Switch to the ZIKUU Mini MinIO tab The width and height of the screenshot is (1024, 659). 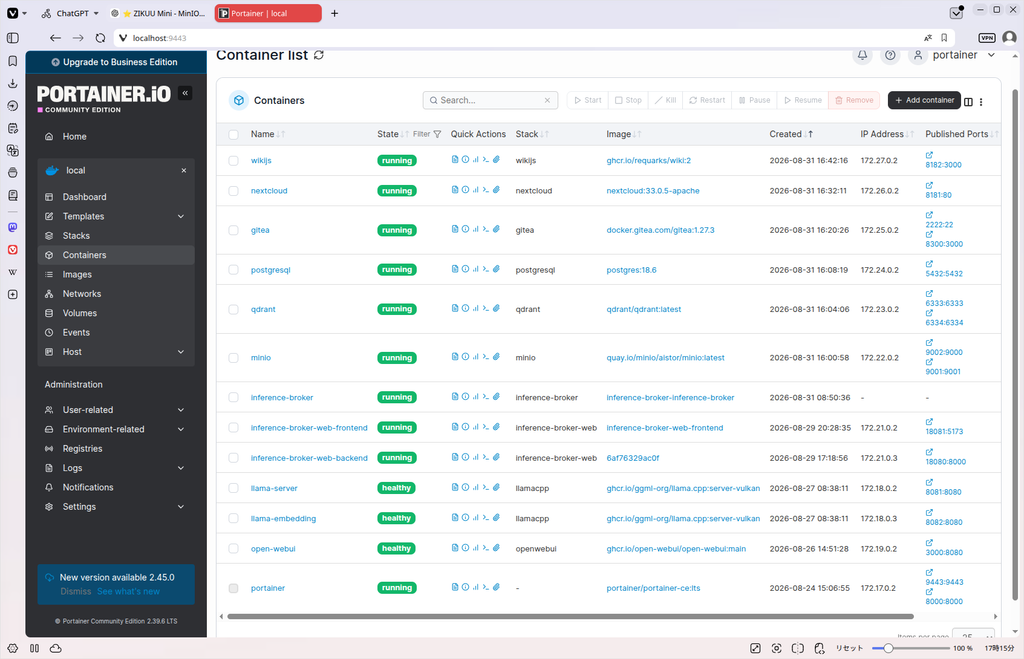tap(158, 13)
